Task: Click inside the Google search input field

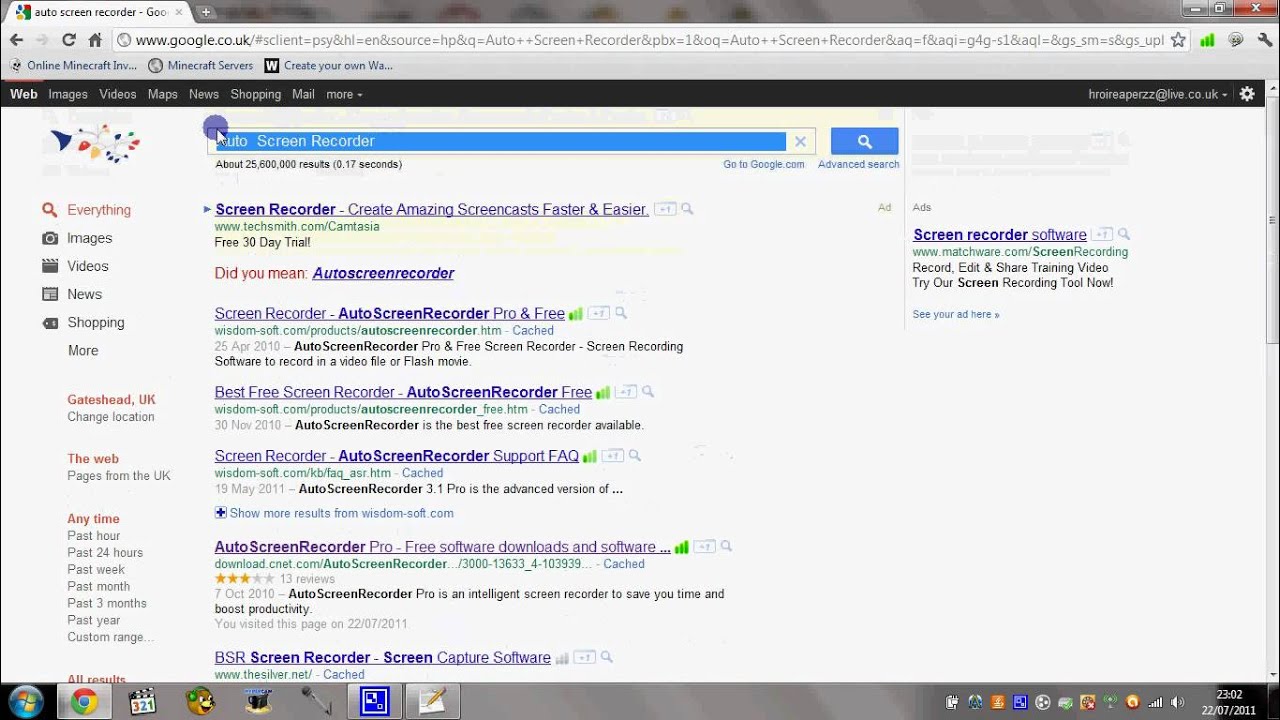Action: pyautogui.click(x=500, y=142)
